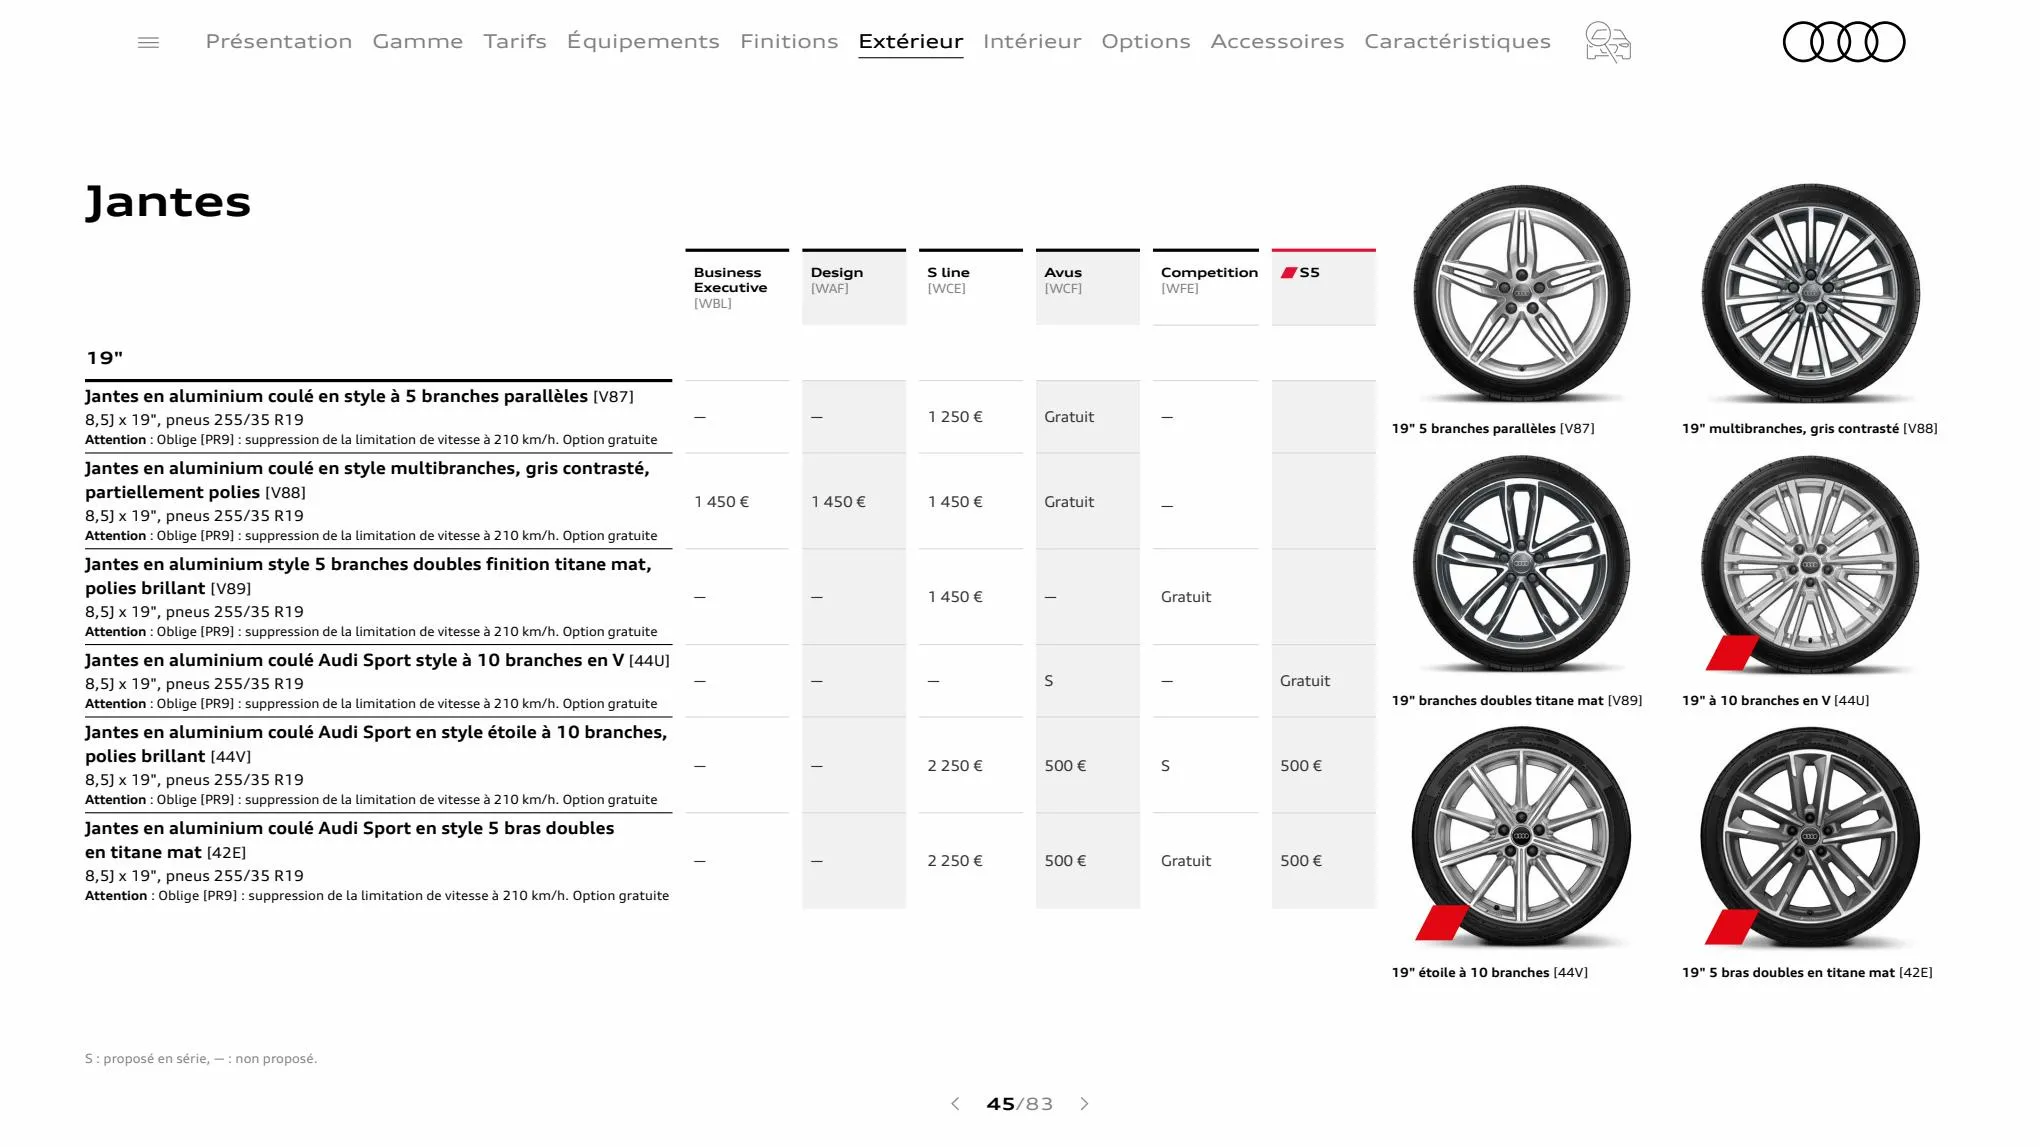Screen dimensions: 2040x1147
Task: Click the S line [WCE] column header
Action: 971,287
